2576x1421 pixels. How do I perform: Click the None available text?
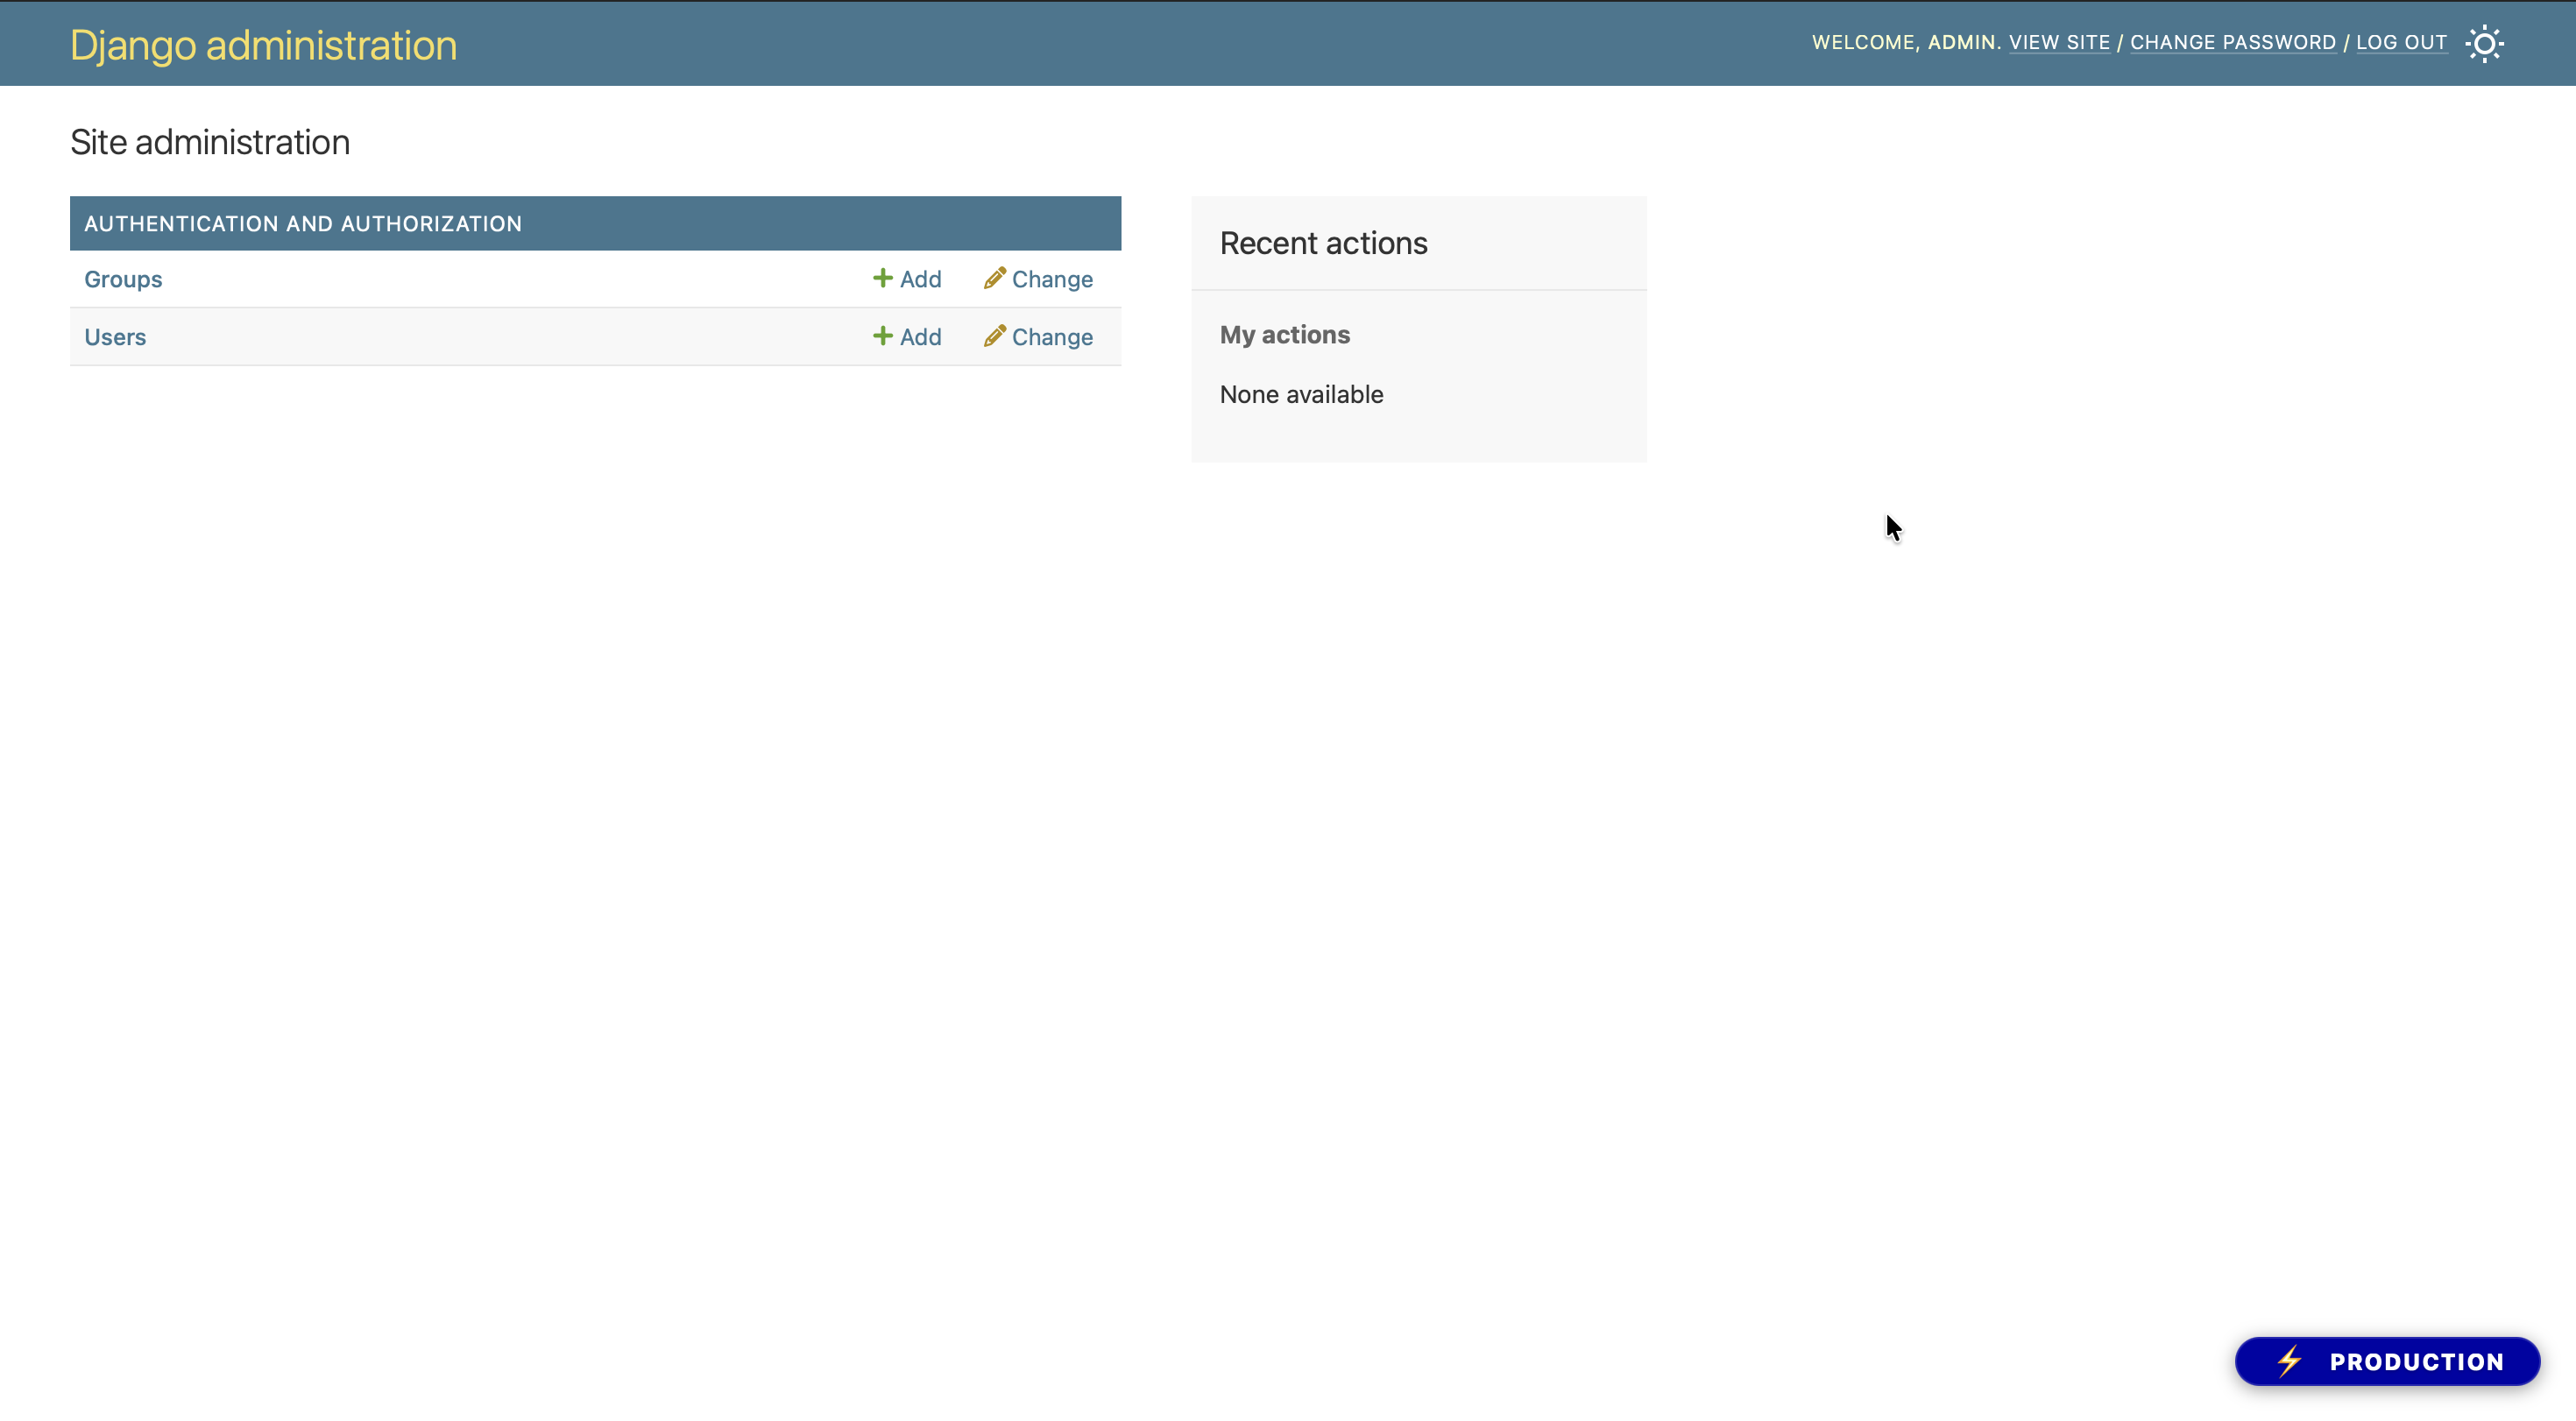click(1301, 395)
